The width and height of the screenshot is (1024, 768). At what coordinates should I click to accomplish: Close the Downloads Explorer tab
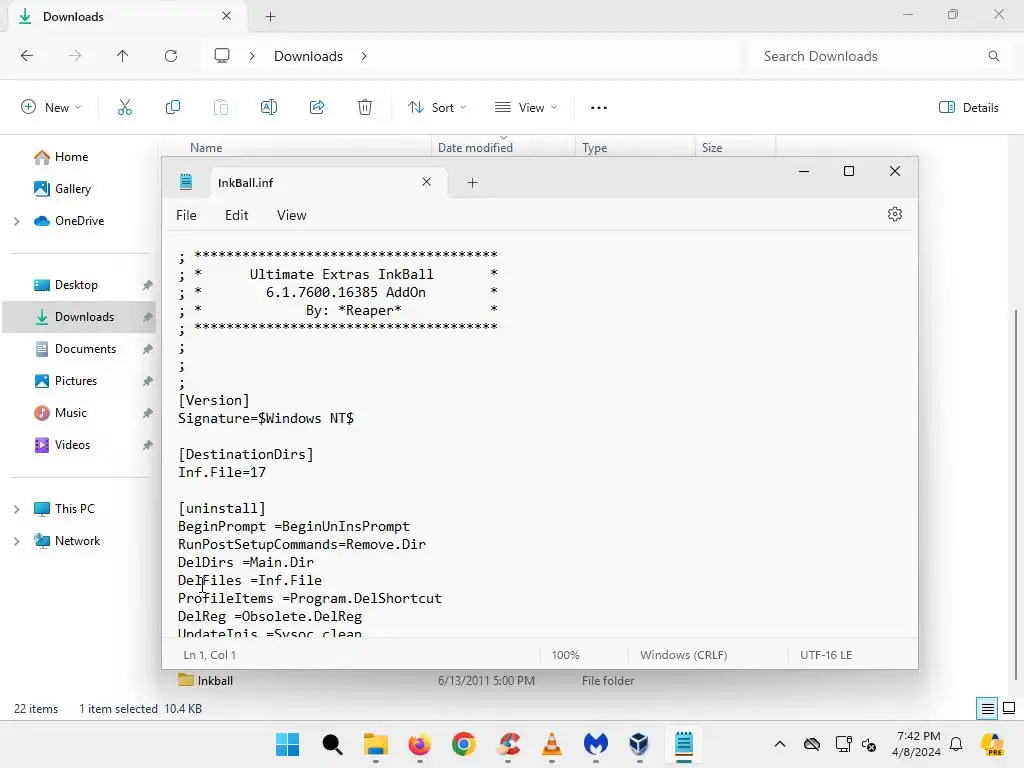tap(227, 16)
